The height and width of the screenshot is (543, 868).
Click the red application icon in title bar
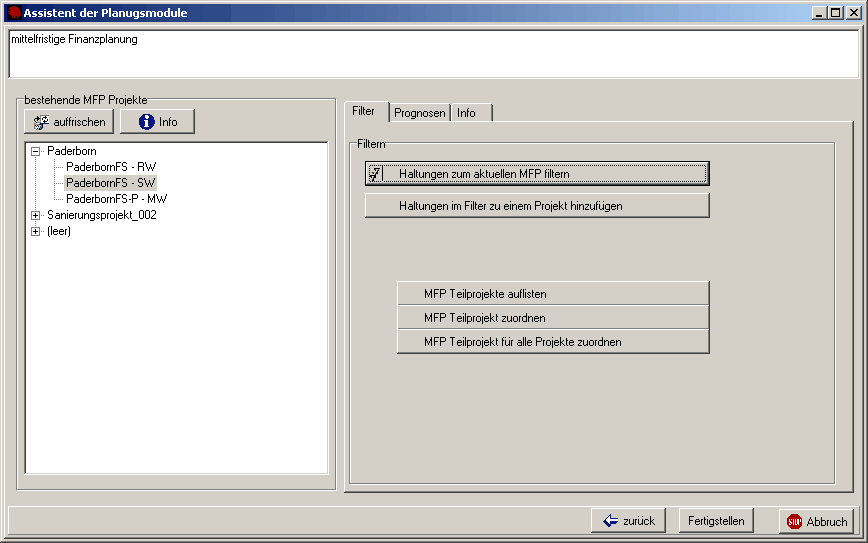click(x=14, y=13)
